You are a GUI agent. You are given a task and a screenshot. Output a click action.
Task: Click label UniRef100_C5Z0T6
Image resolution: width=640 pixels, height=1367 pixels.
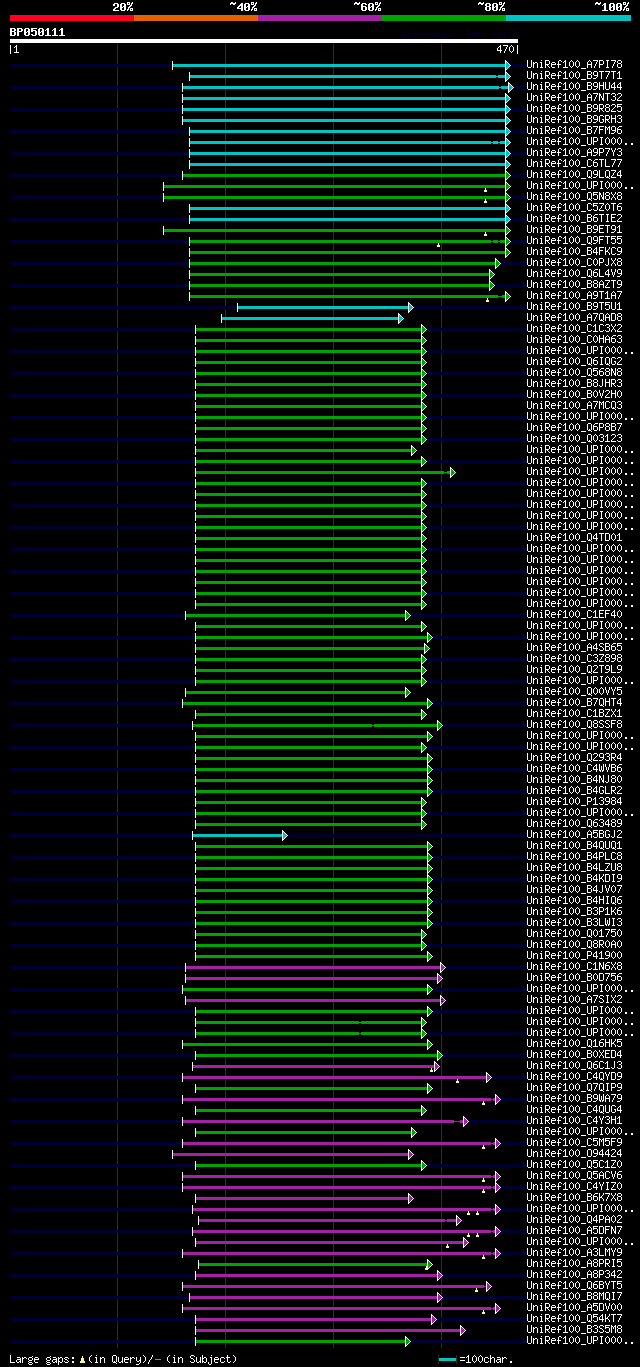[x=574, y=207]
